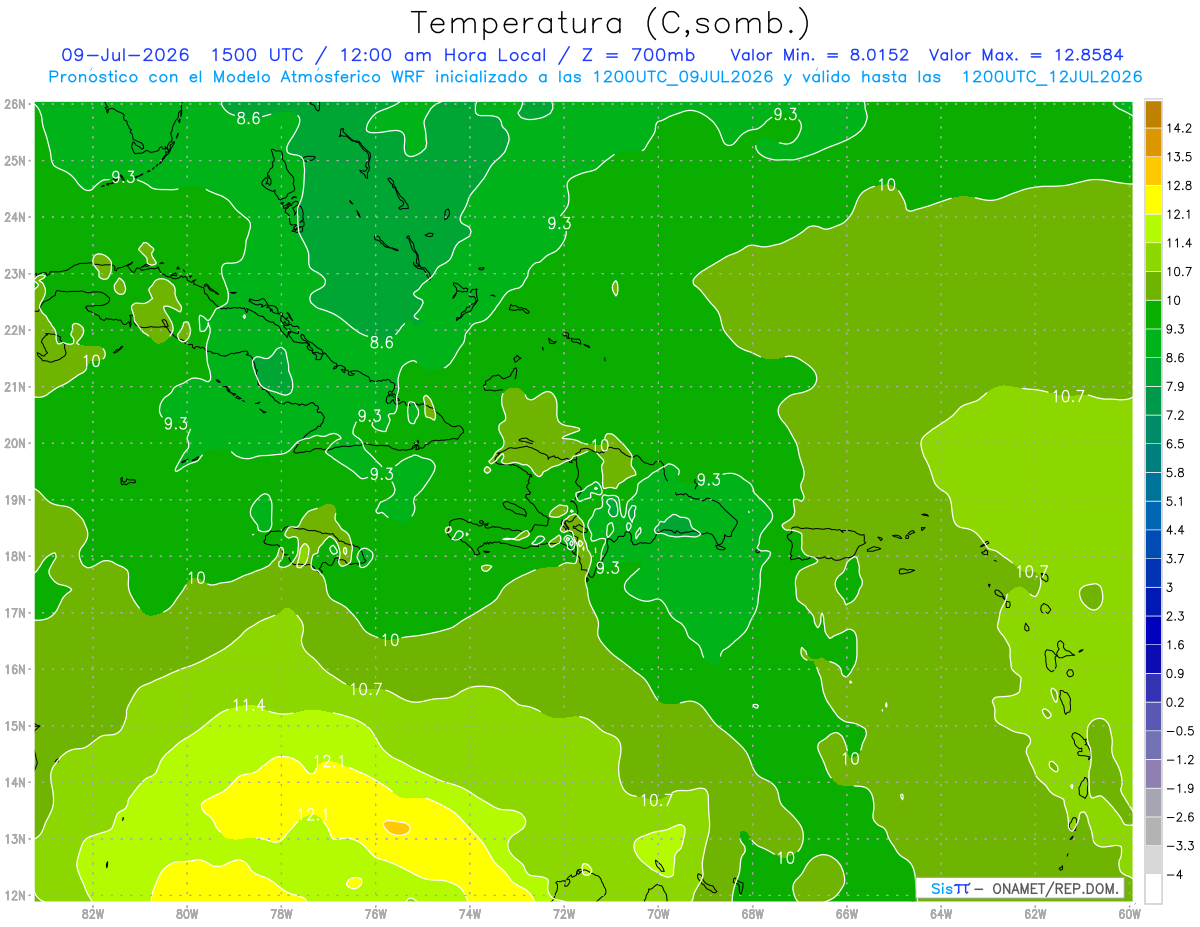Screen dimensions: 1200x927
Task: Click the 'Temperatura (C,somb.)' chart title
Action: pyautogui.click(x=610, y=23)
